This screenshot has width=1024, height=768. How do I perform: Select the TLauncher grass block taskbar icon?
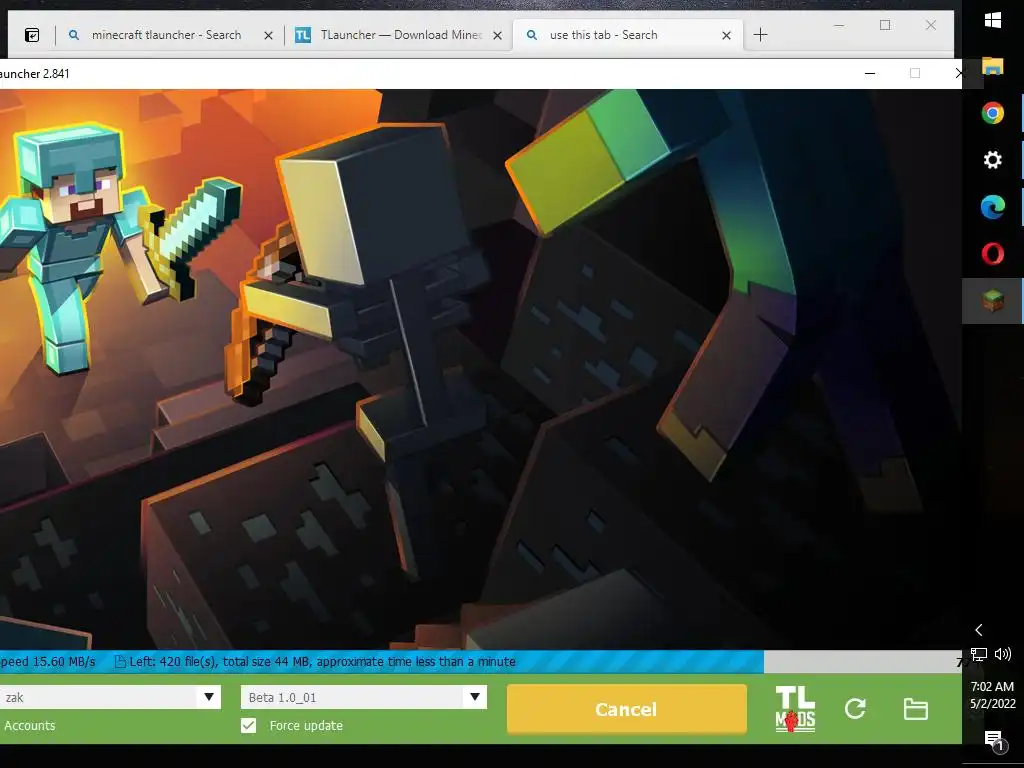click(993, 300)
